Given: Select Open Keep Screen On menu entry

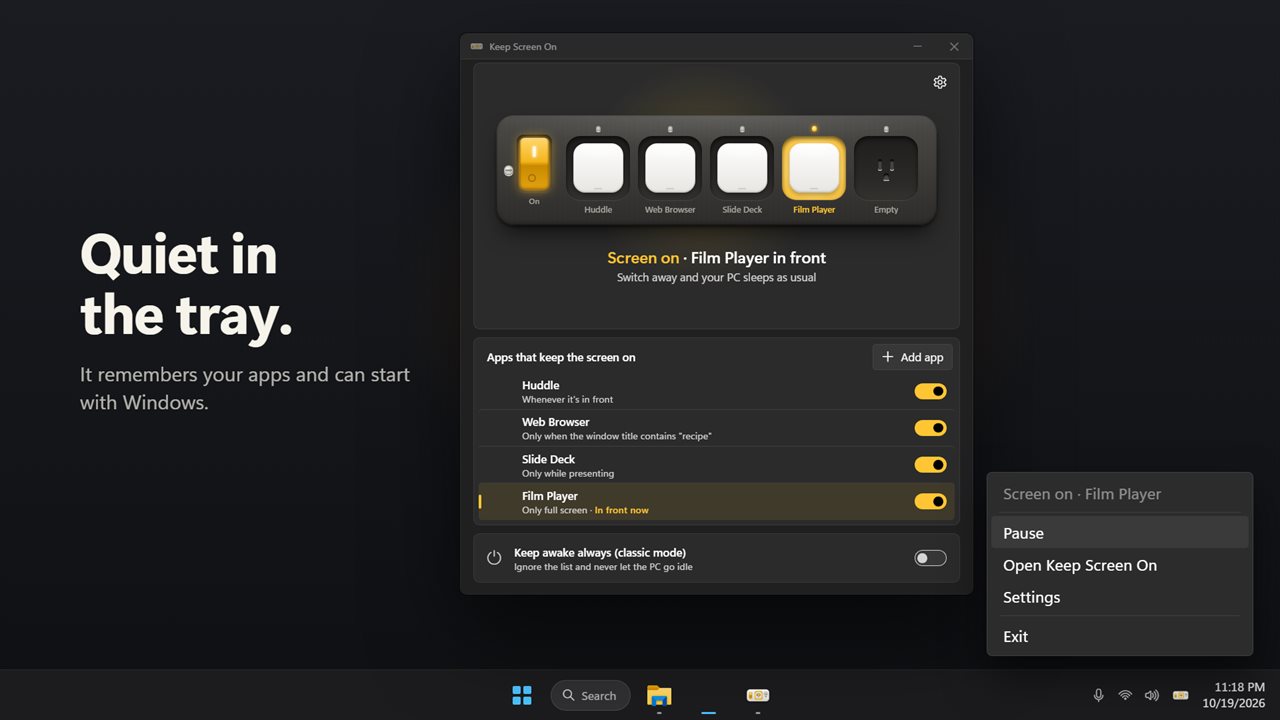Looking at the screenshot, I should (x=1120, y=565).
